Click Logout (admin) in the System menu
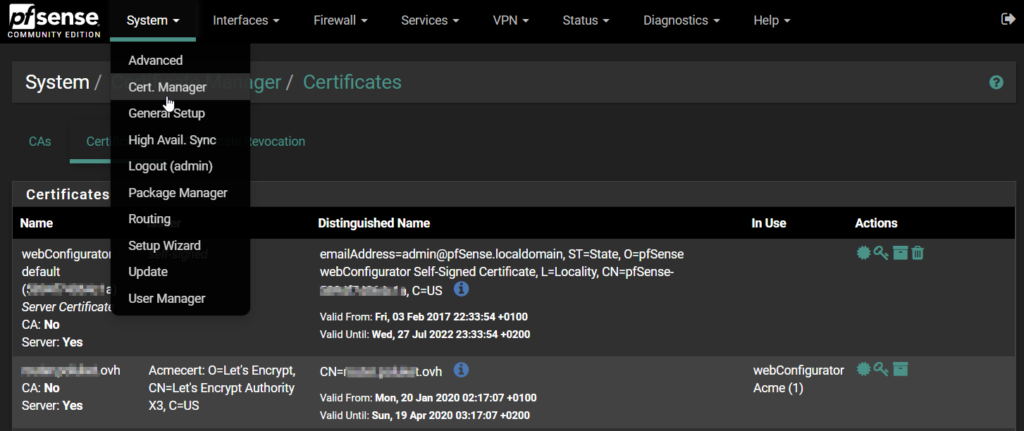The image size is (1024, 431). pos(180,167)
